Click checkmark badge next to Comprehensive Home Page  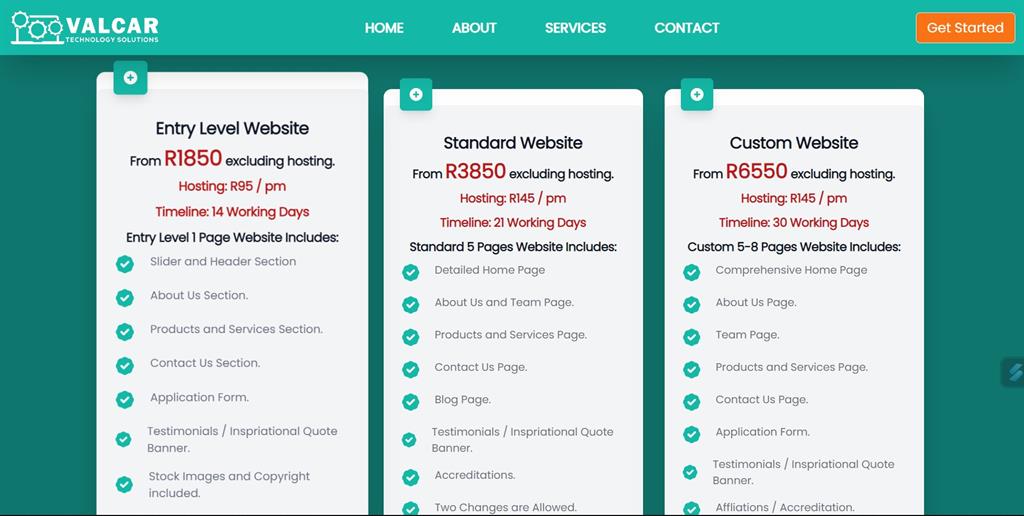pyautogui.click(x=691, y=272)
